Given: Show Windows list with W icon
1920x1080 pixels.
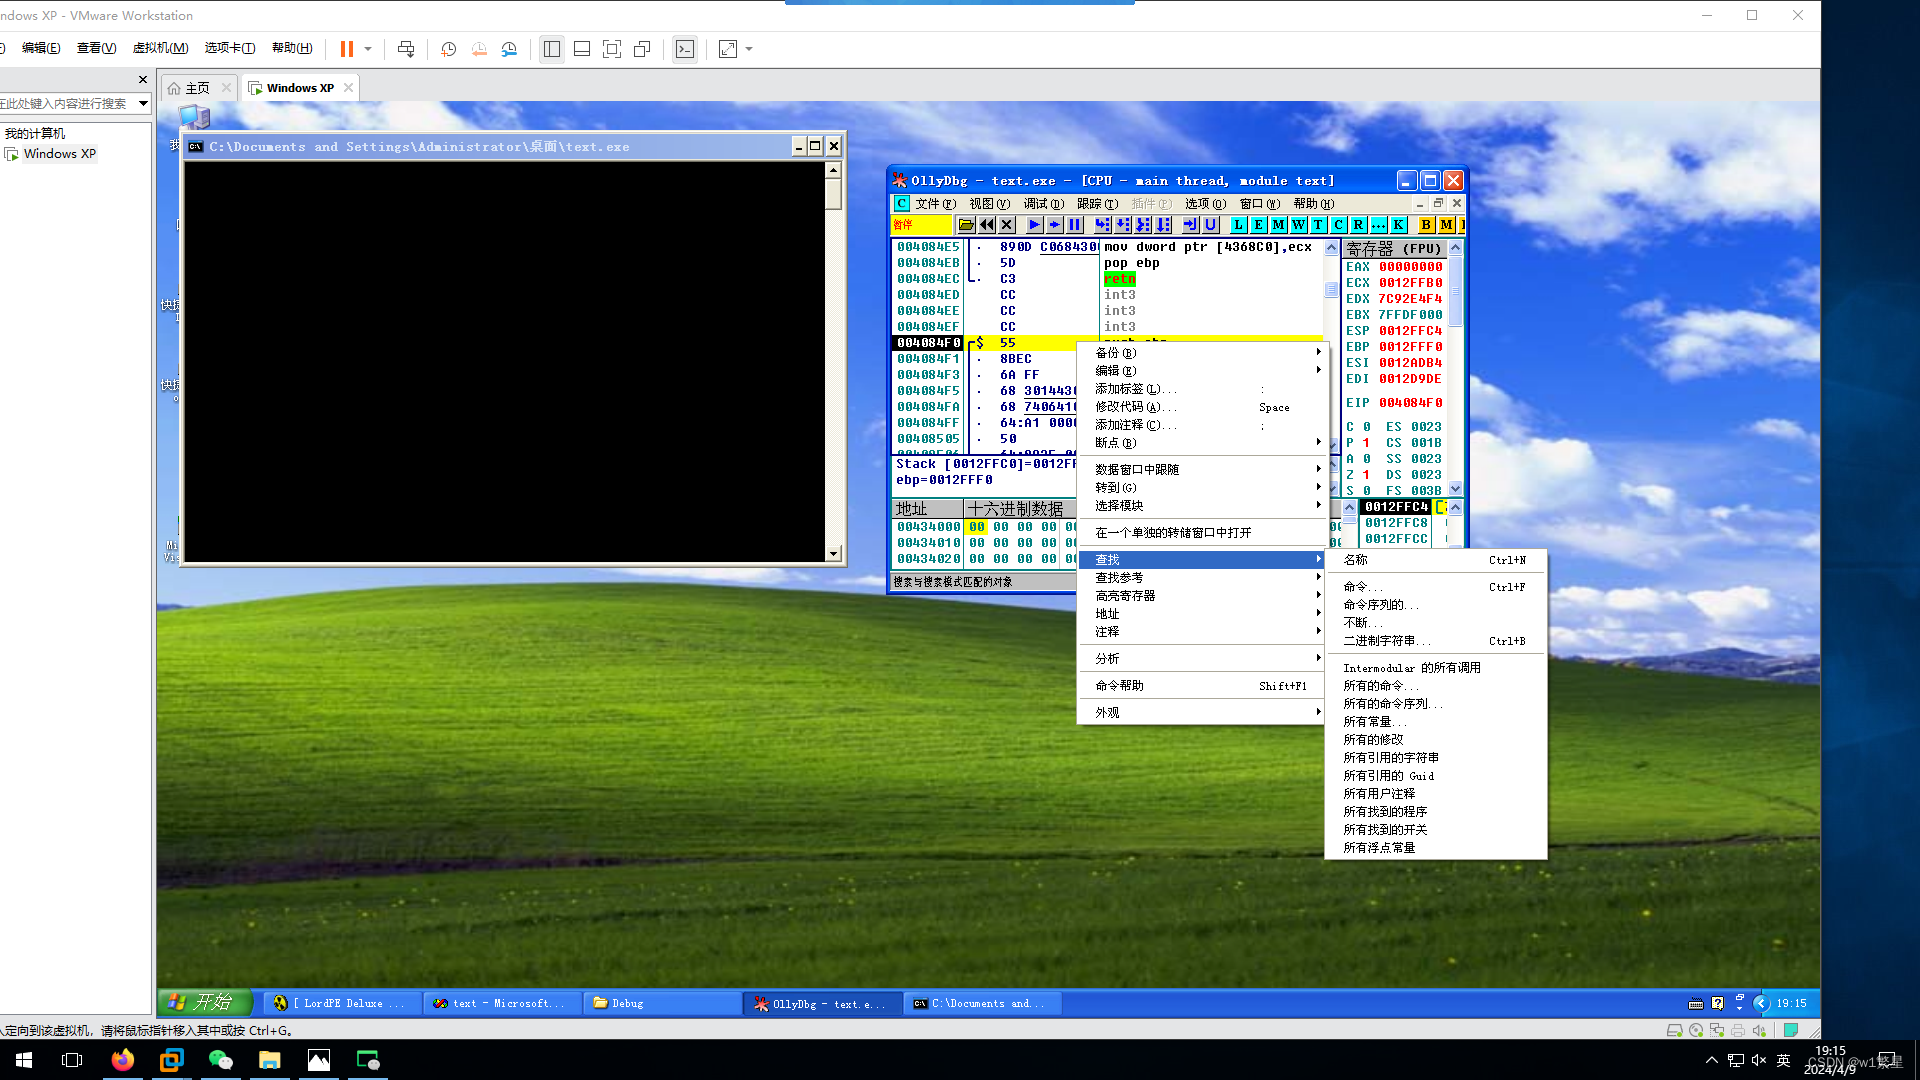Looking at the screenshot, I should [1298, 225].
